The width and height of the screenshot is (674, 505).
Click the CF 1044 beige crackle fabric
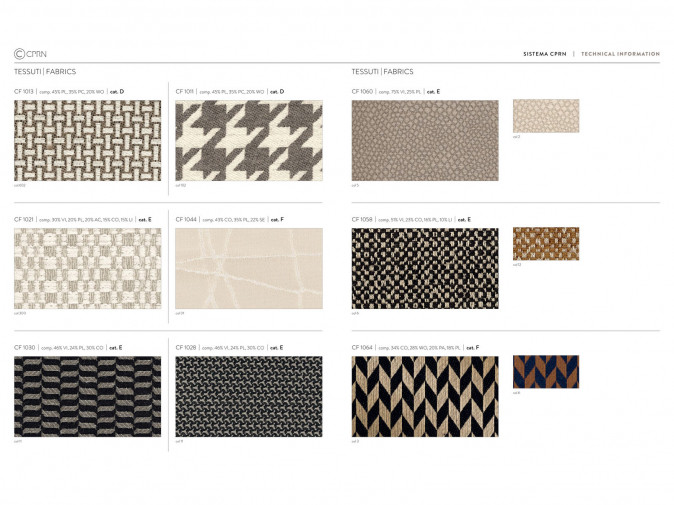coord(249,268)
